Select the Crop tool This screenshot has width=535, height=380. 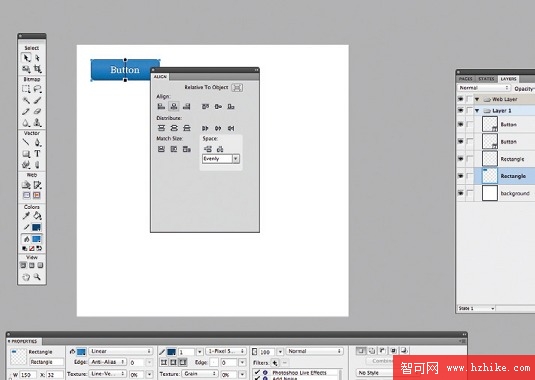(37, 69)
